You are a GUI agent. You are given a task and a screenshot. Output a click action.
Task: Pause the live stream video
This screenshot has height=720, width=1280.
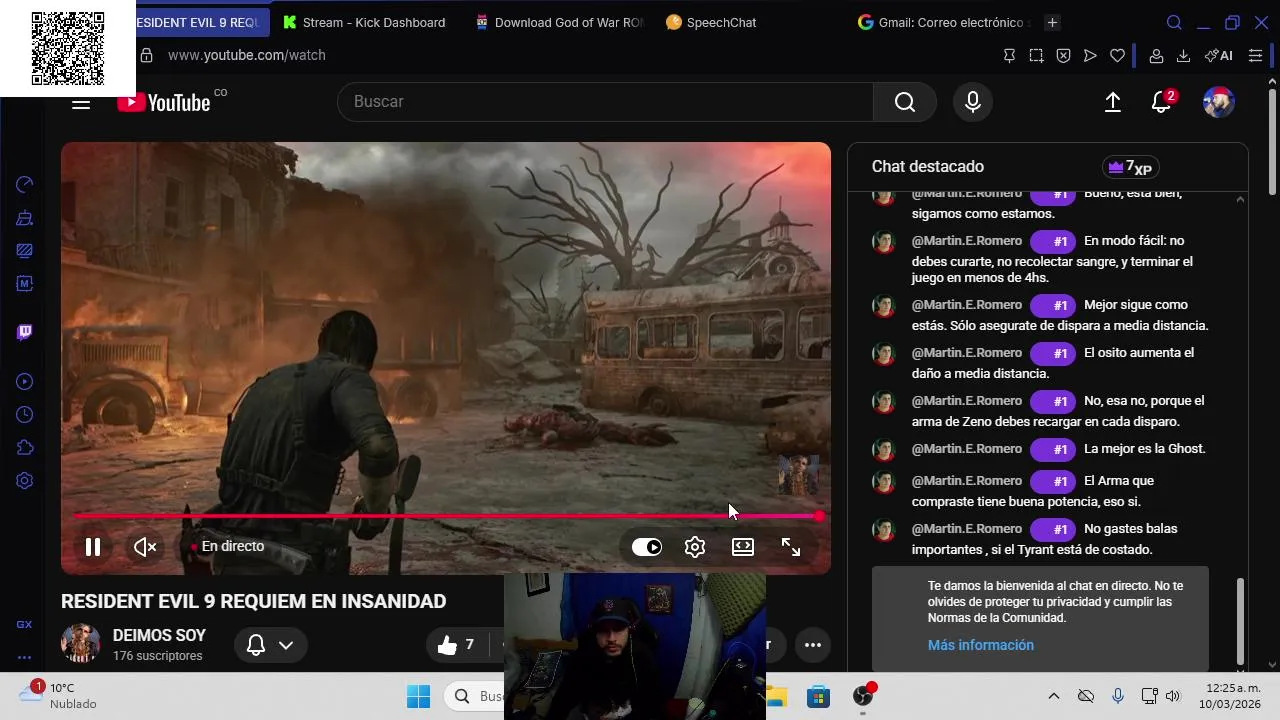pos(93,547)
